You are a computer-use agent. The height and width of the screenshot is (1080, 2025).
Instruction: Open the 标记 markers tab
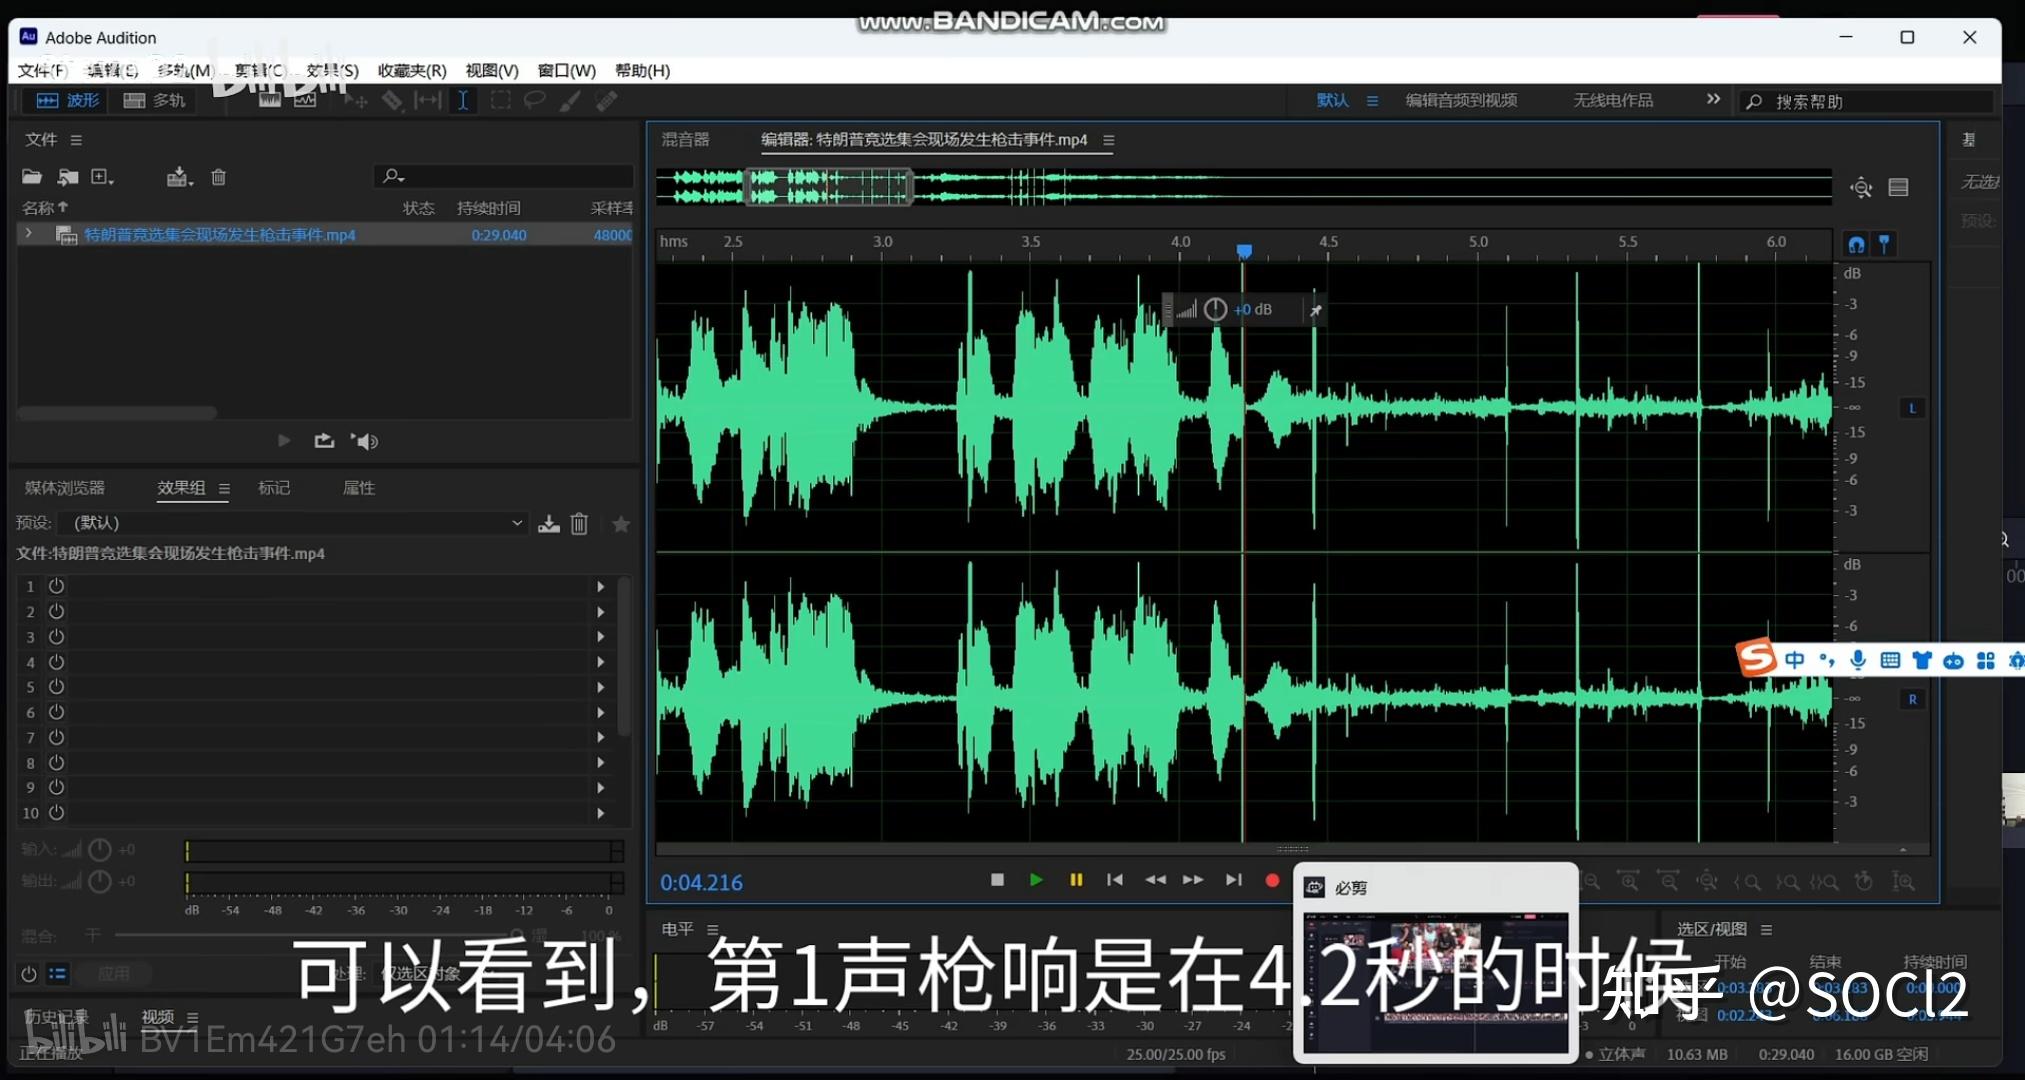[x=274, y=488]
